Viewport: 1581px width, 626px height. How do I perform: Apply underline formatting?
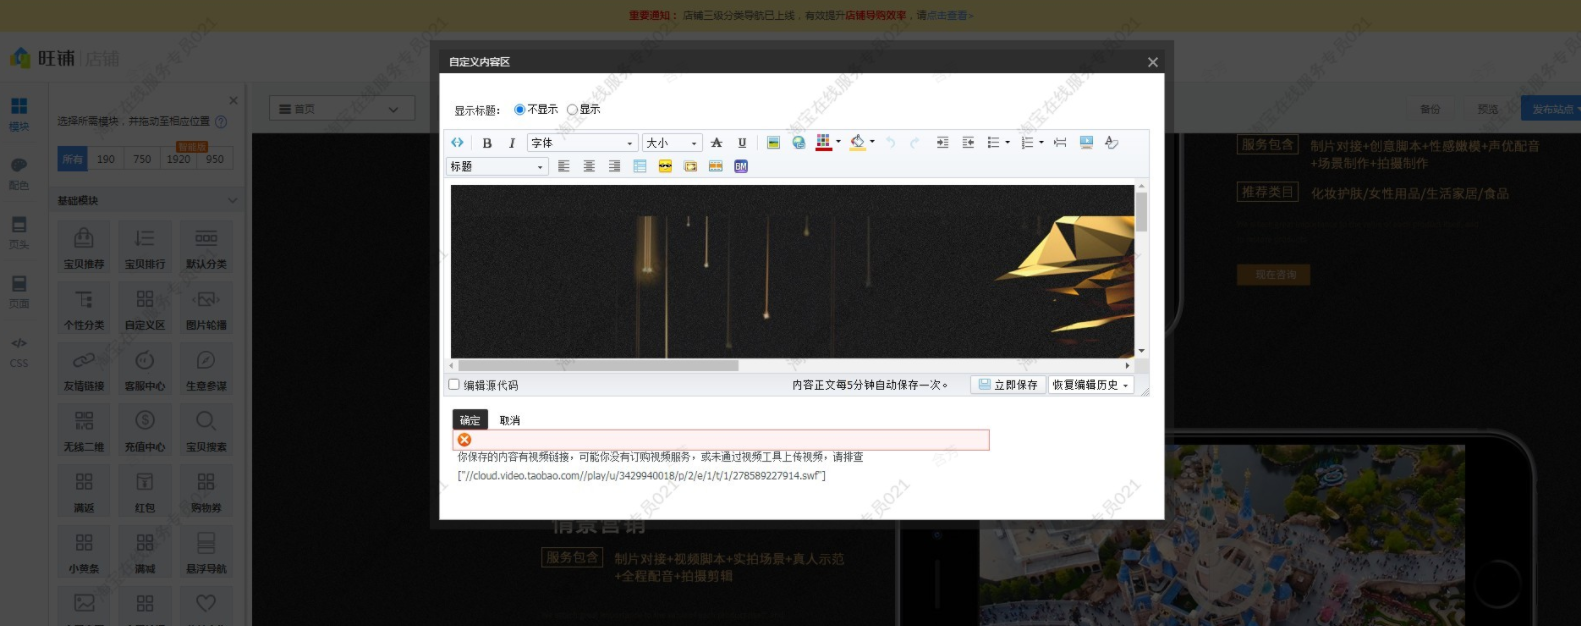(x=742, y=143)
